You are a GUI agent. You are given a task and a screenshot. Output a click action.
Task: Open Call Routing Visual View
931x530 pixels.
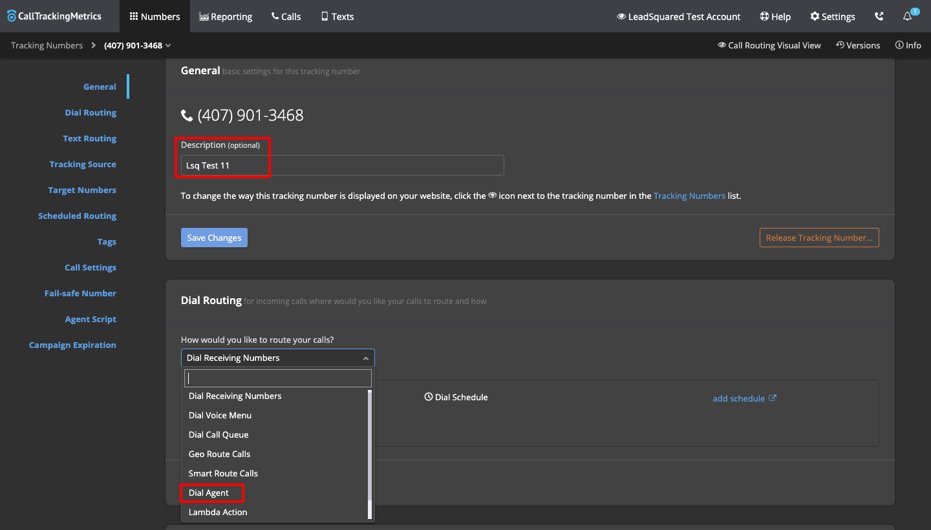(769, 45)
